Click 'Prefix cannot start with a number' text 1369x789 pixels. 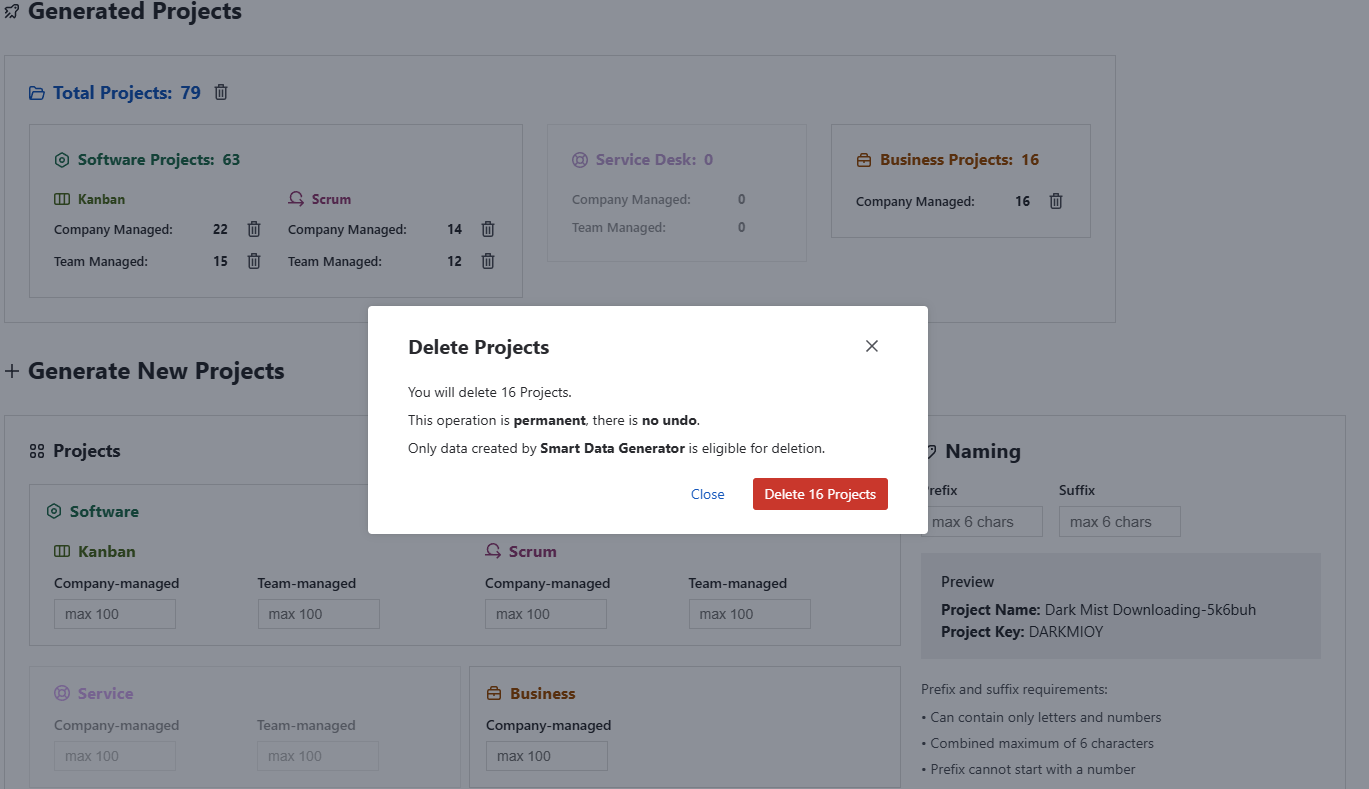pos(1033,769)
